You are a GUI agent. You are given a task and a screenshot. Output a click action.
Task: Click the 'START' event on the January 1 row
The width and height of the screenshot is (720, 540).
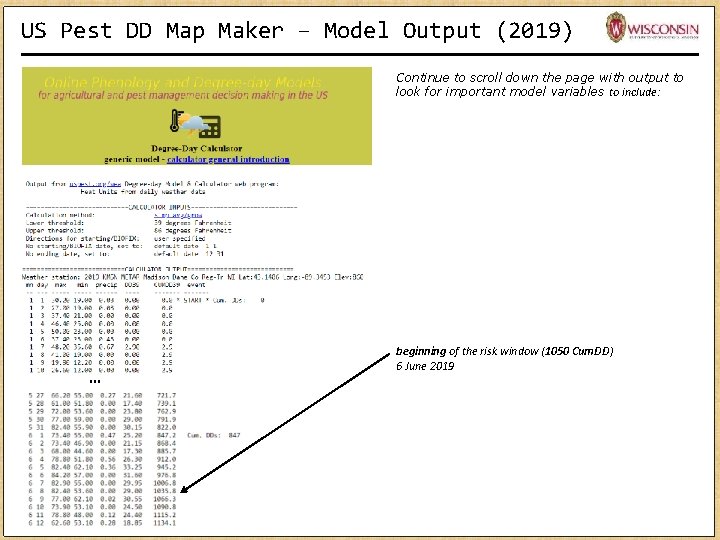pyautogui.click(x=195, y=300)
